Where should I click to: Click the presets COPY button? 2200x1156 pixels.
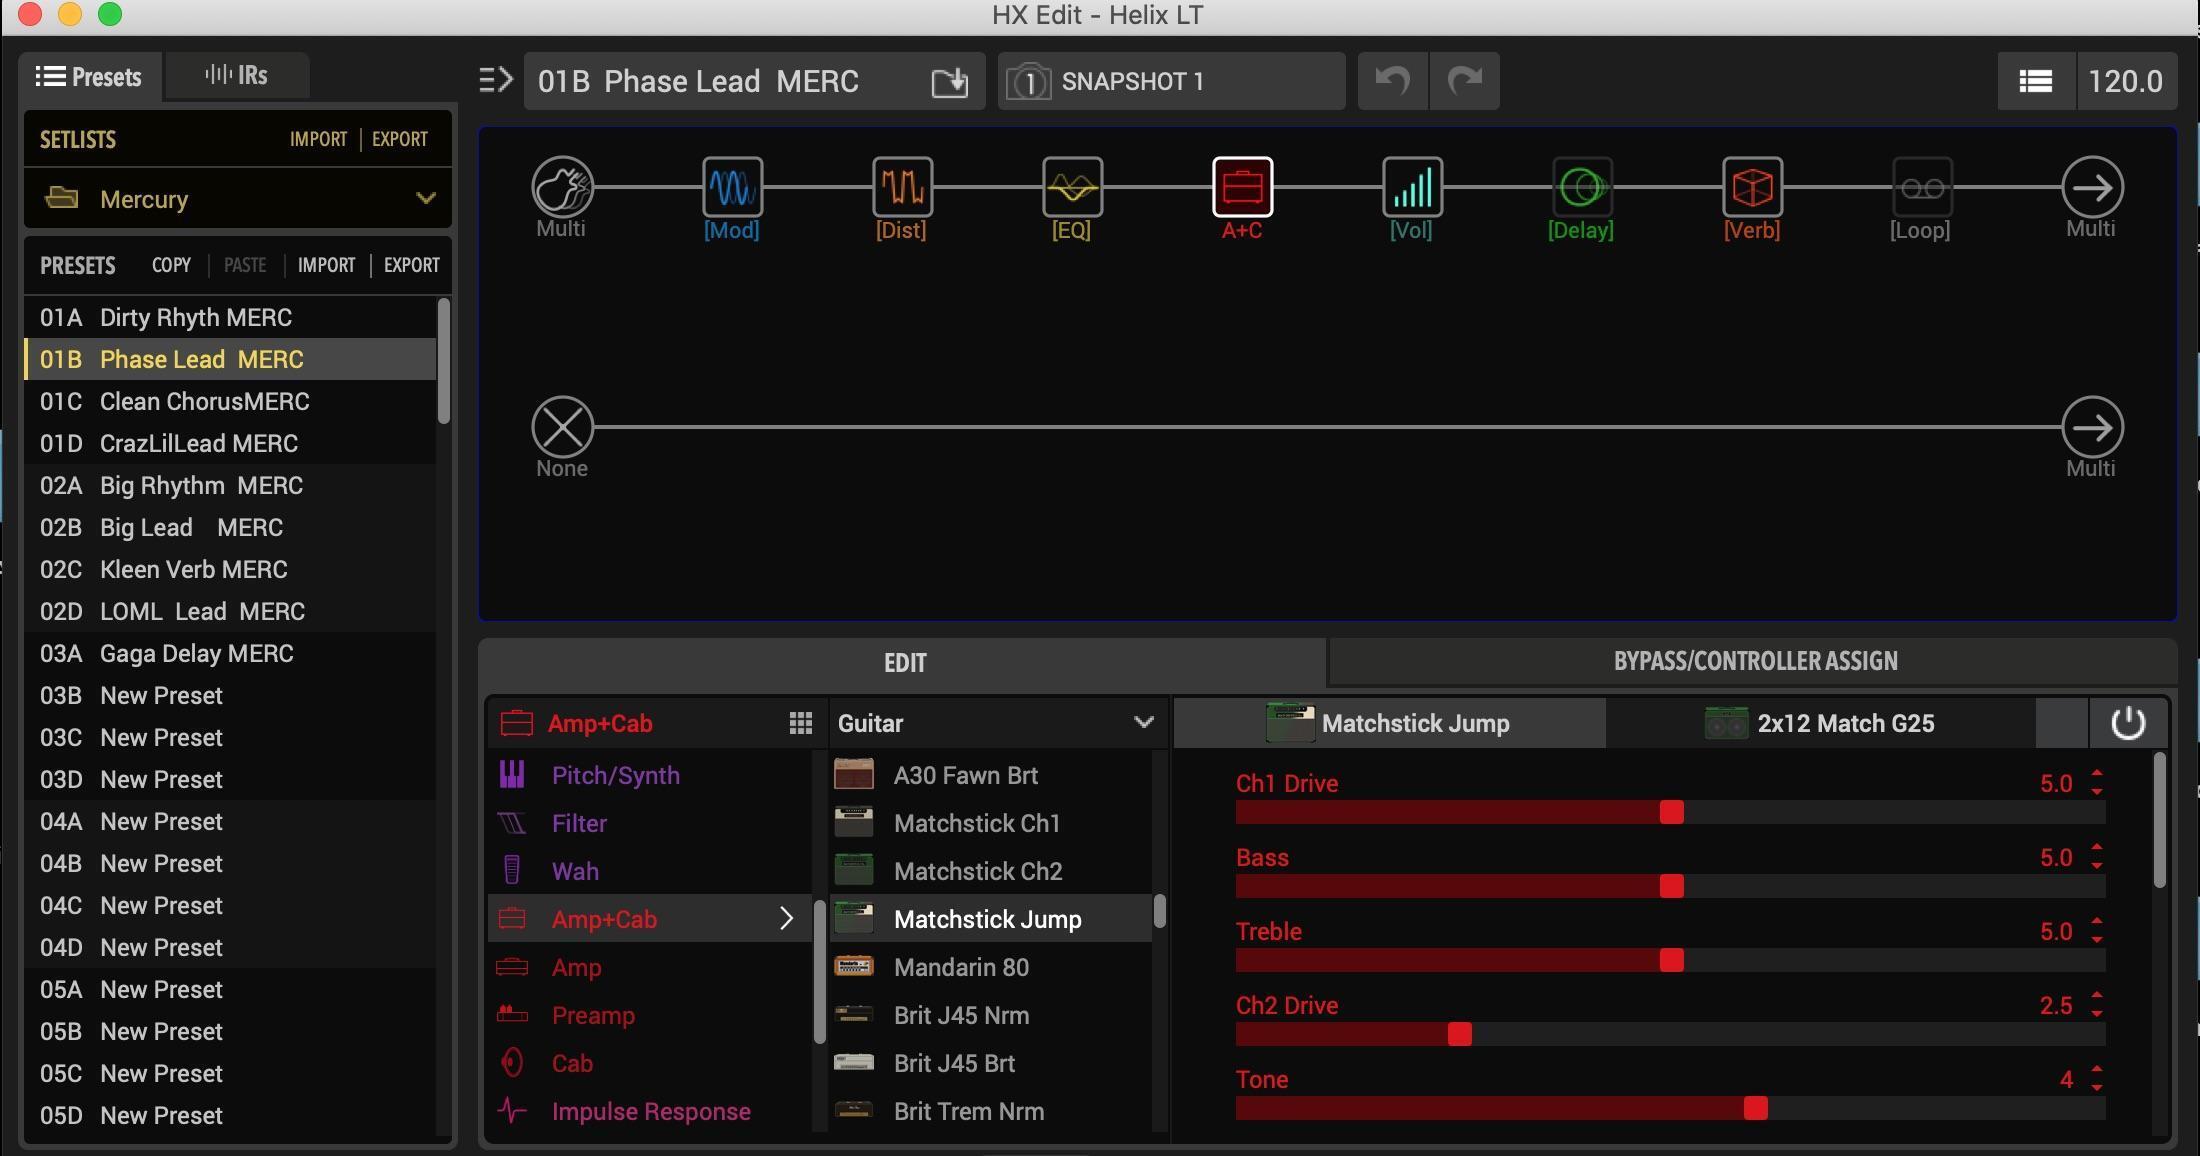point(171,265)
